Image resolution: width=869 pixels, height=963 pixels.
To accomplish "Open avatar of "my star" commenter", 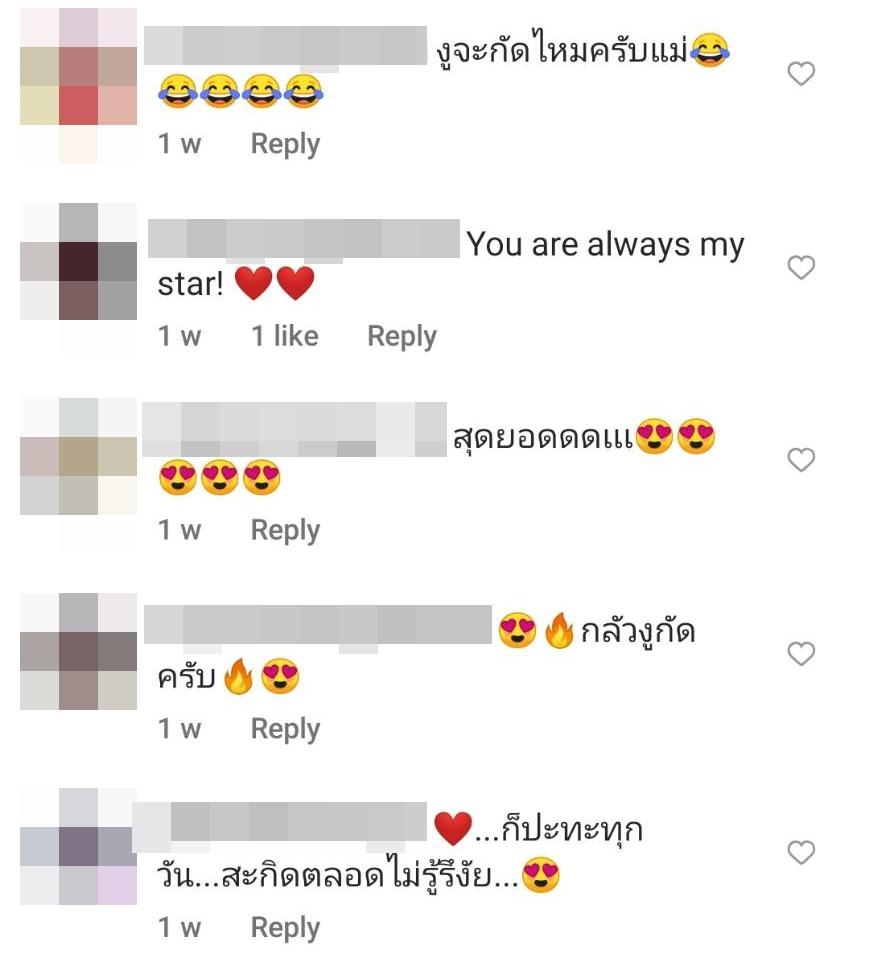I will [78, 262].
